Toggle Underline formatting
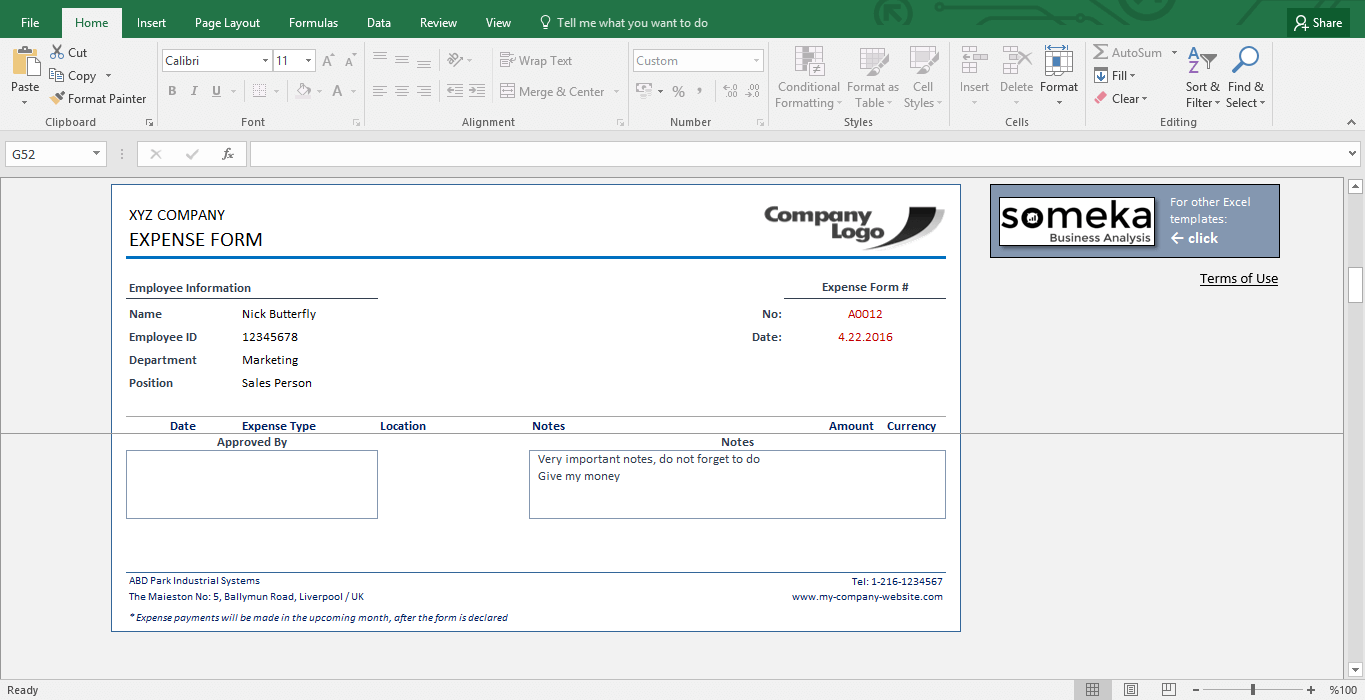 [216, 91]
